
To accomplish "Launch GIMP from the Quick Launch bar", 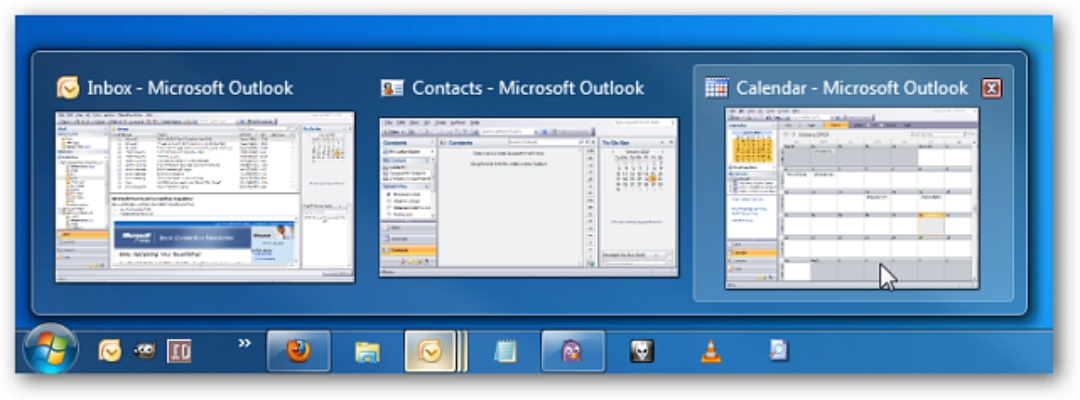I will (144, 351).
